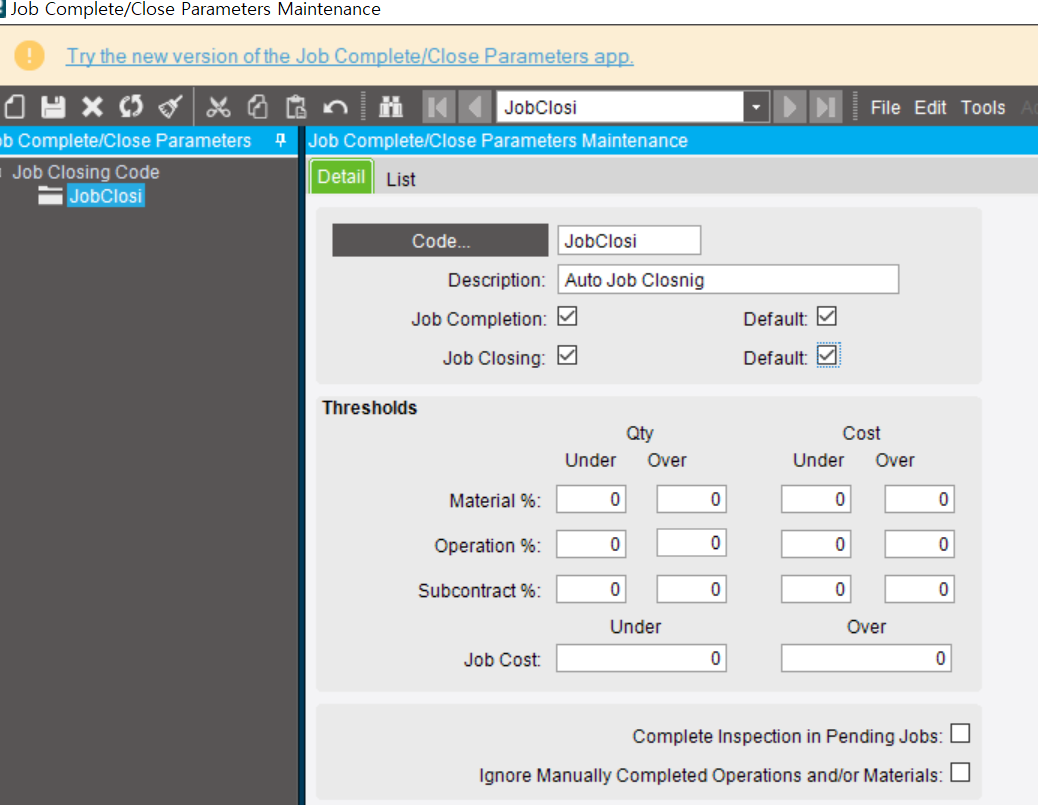
Task: Undo the last change with the Undo icon
Action: tap(336, 106)
